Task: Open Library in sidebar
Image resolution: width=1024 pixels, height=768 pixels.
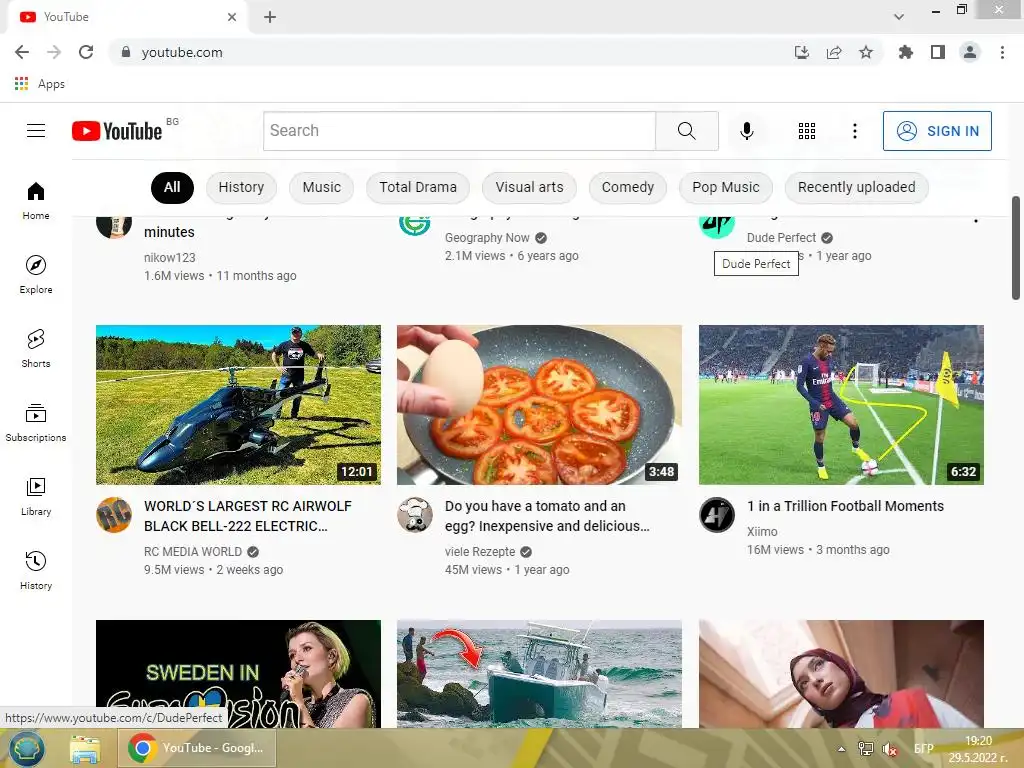Action: point(36,496)
